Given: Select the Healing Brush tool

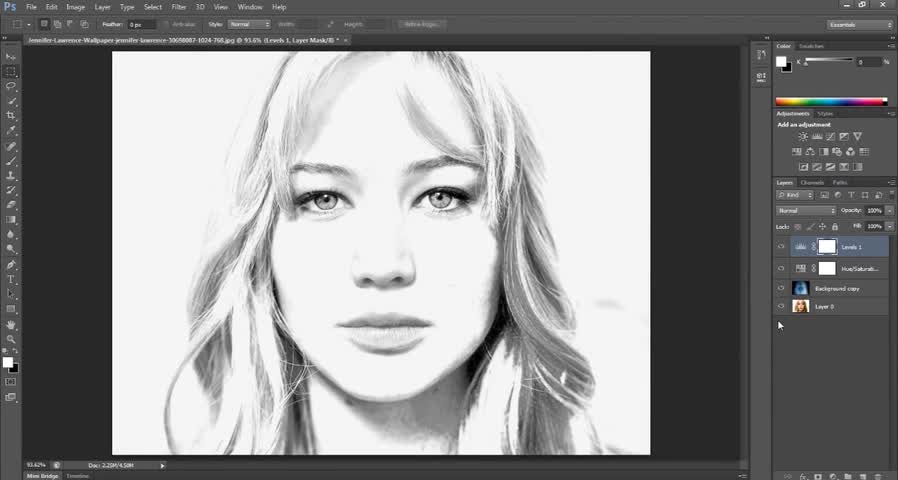Looking at the screenshot, I should coord(11,147).
